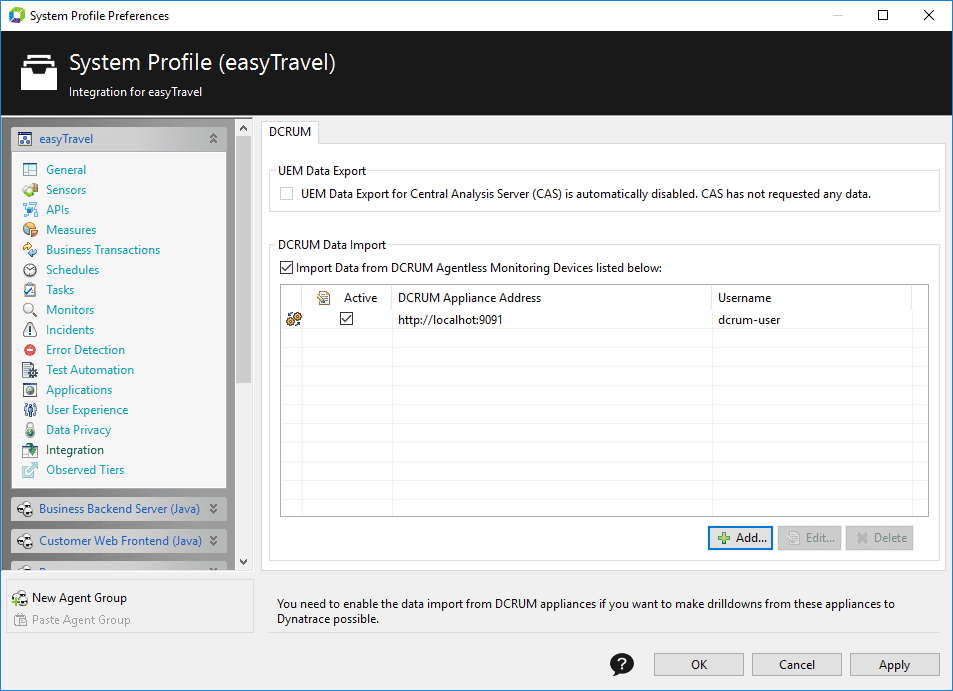Click sidebar scrollbar down arrow
Viewport: 953px width, 691px height.
click(243, 562)
